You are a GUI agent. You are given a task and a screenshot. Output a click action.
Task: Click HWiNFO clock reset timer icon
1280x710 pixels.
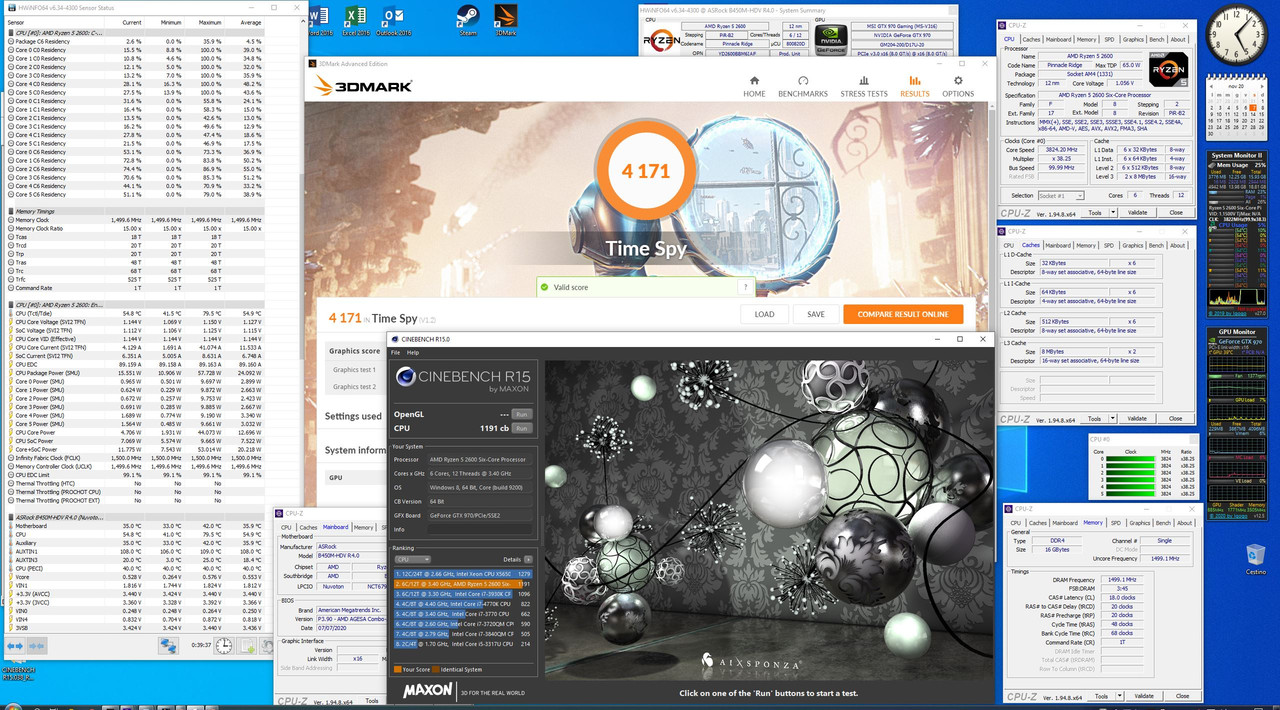pos(222,645)
